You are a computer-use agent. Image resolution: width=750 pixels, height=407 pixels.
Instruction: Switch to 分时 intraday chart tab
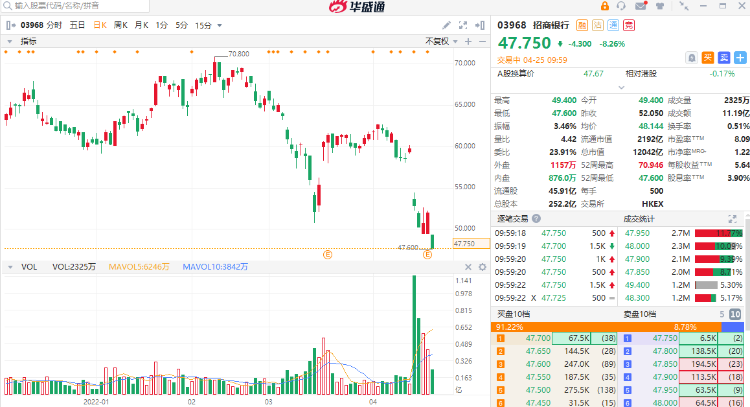(55, 25)
